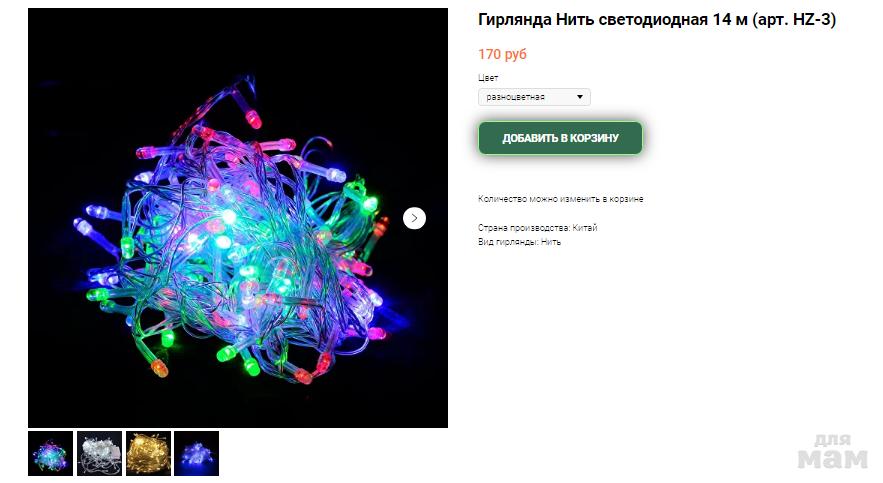This screenshot has width=883, height=483.
Task: Click the word Китай
Action: (585, 228)
